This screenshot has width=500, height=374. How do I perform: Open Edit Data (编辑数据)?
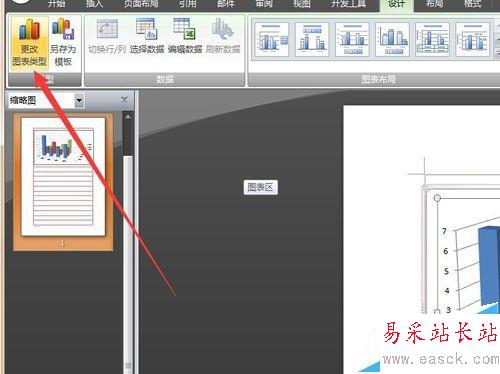tap(185, 37)
